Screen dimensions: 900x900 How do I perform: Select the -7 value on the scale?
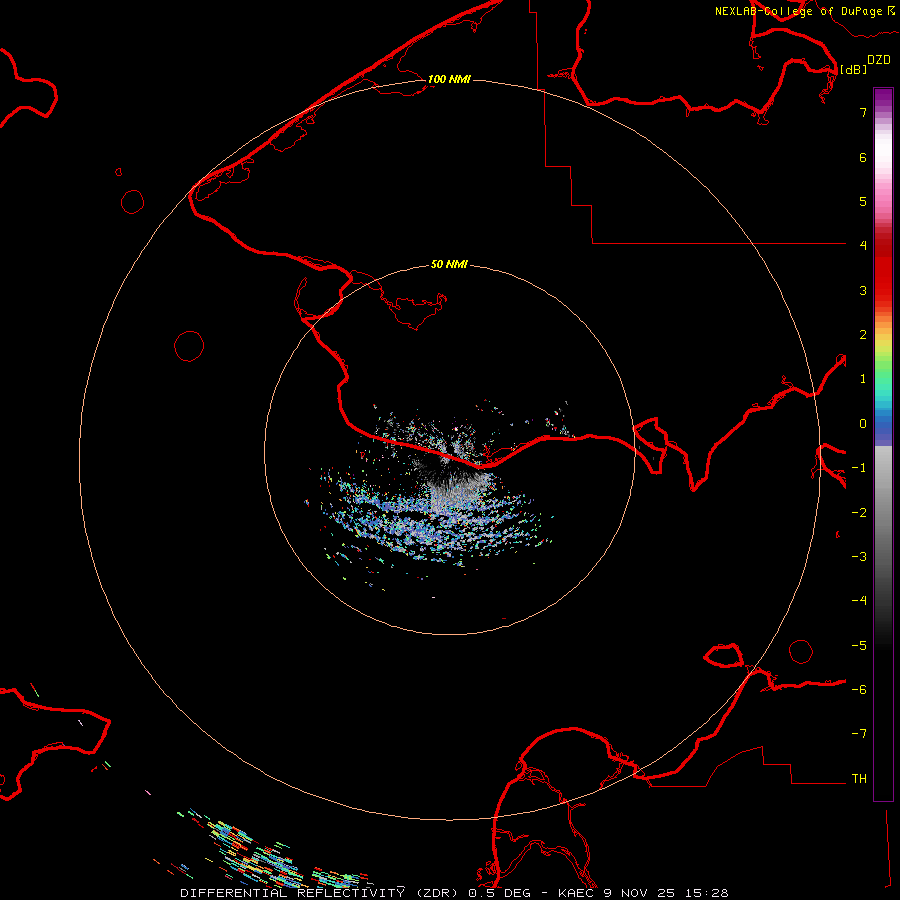[x=859, y=734]
